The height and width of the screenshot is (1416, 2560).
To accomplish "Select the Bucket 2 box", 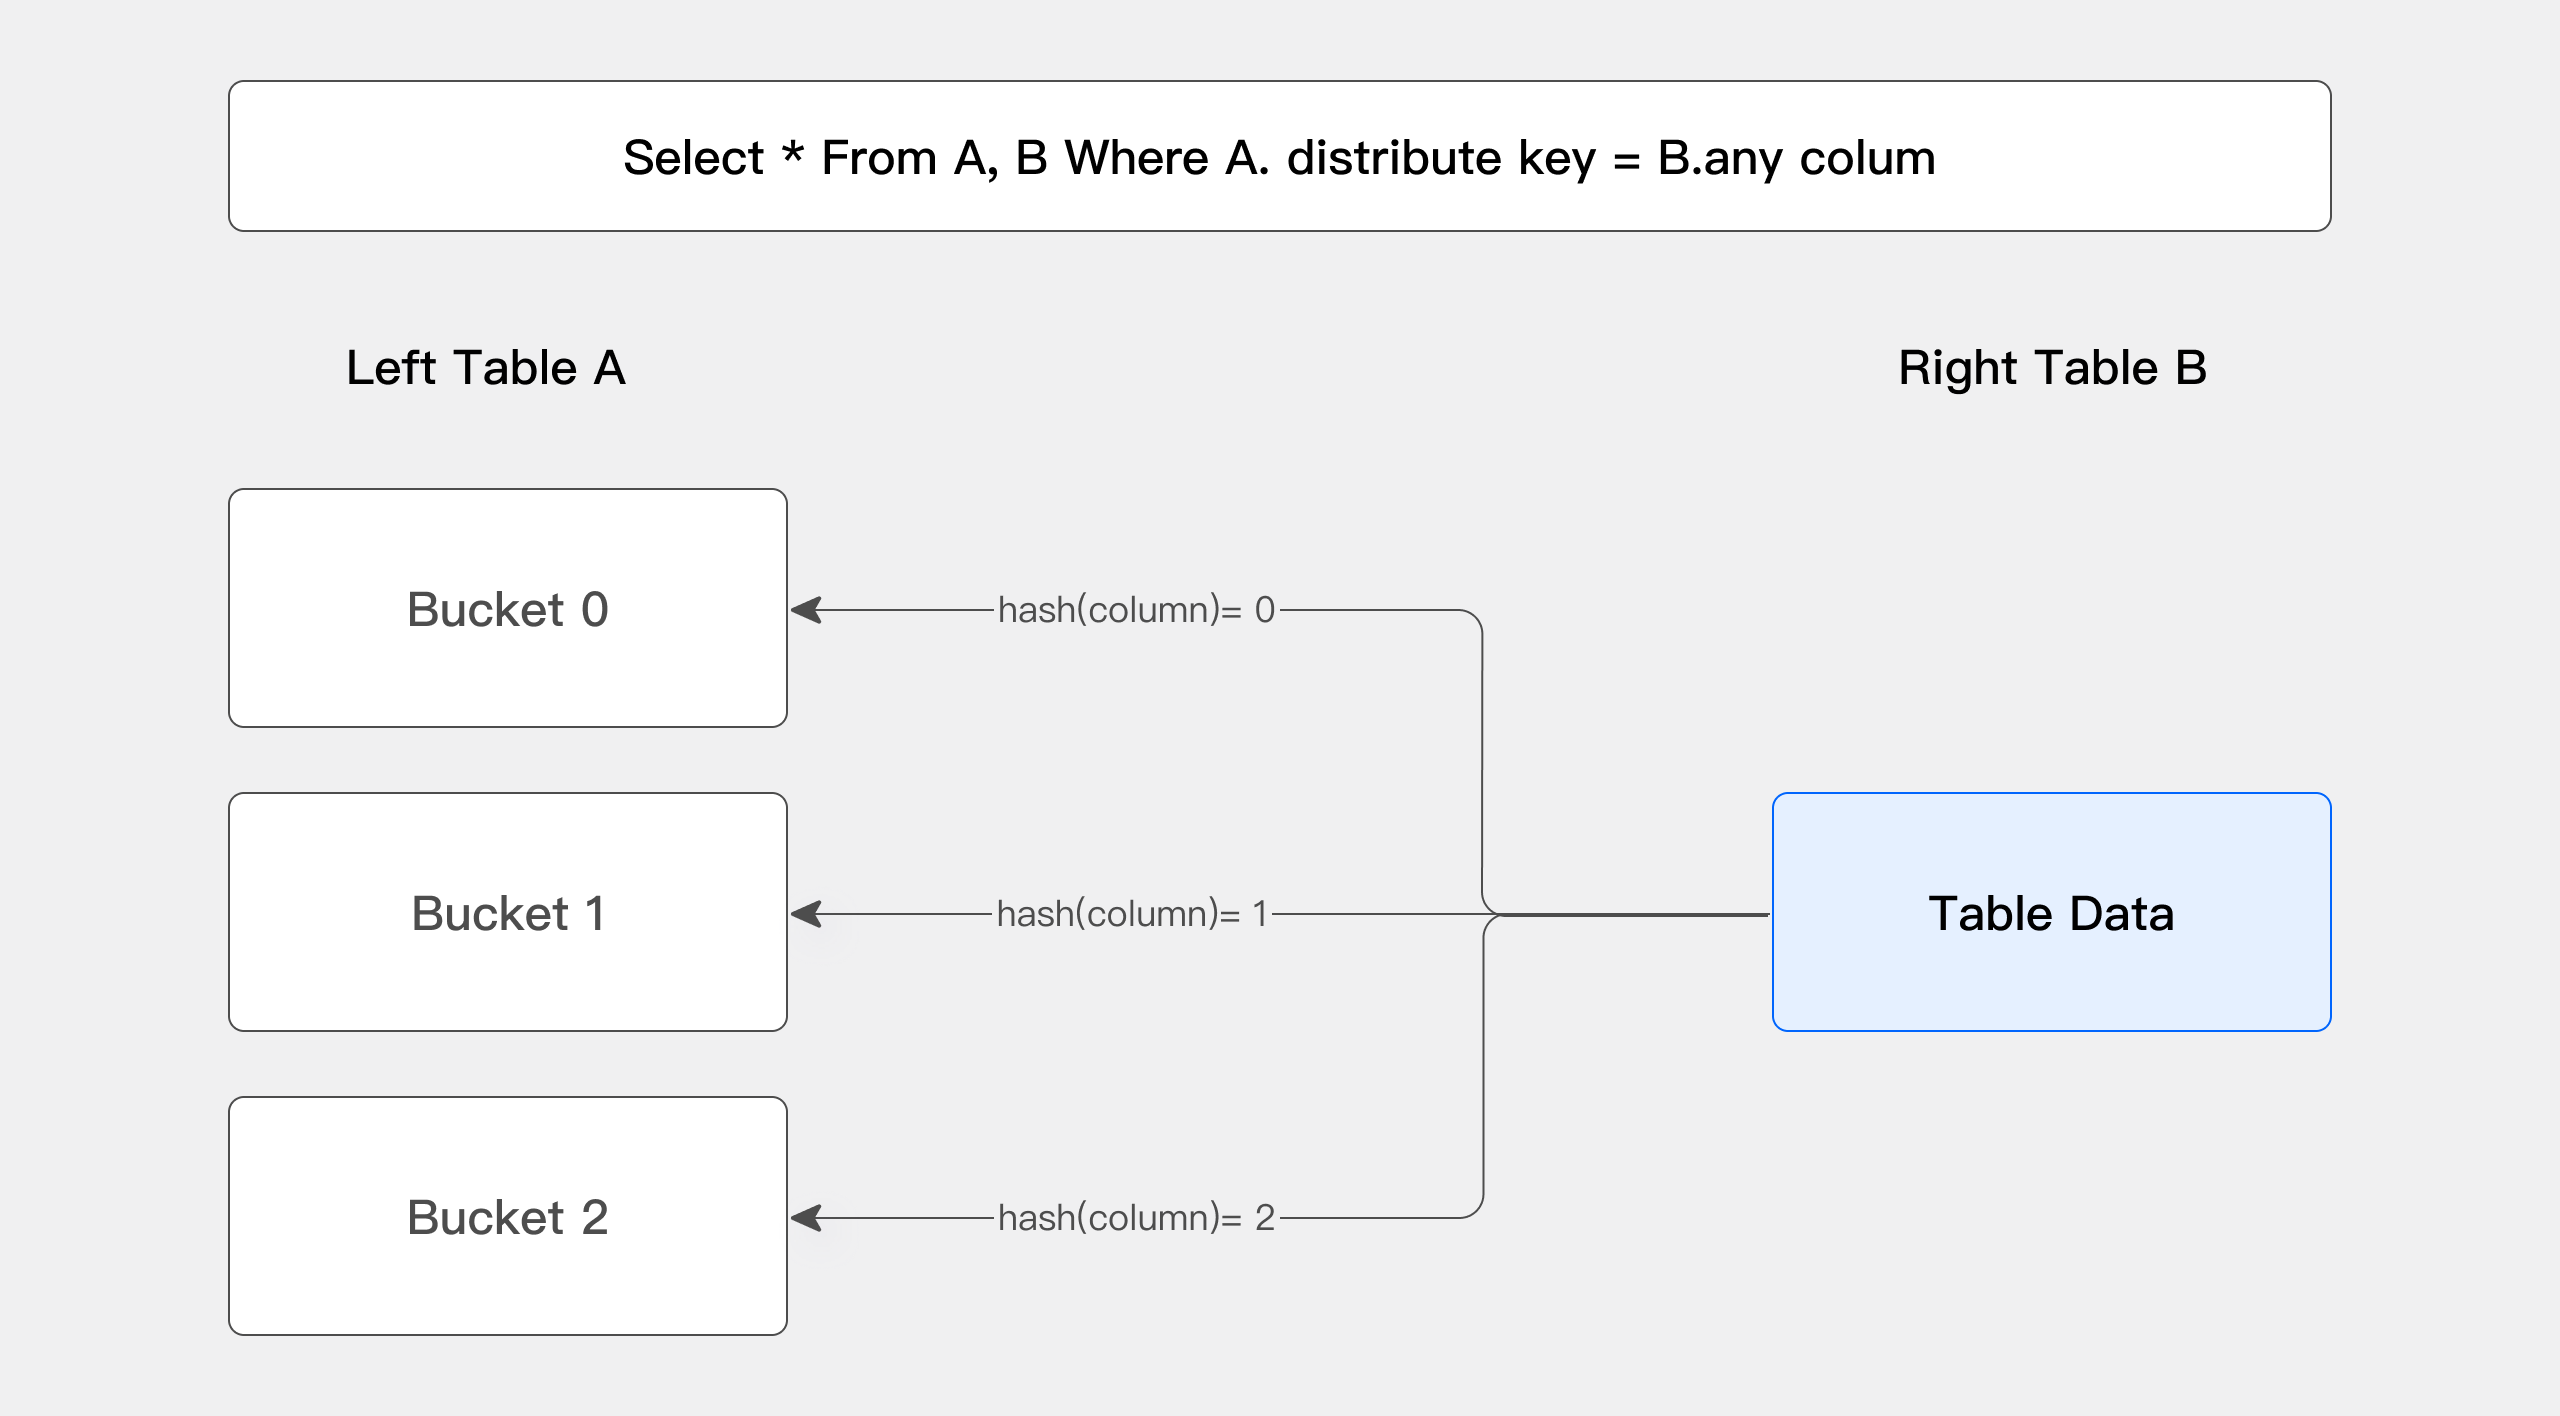I will pyautogui.click(x=507, y=1216).
